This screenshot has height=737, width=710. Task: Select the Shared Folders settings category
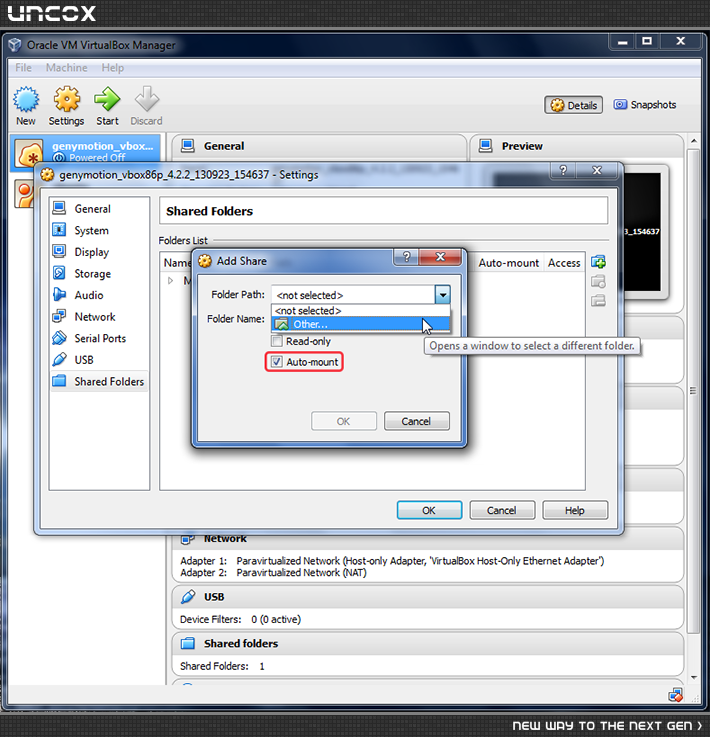(99, 381)
